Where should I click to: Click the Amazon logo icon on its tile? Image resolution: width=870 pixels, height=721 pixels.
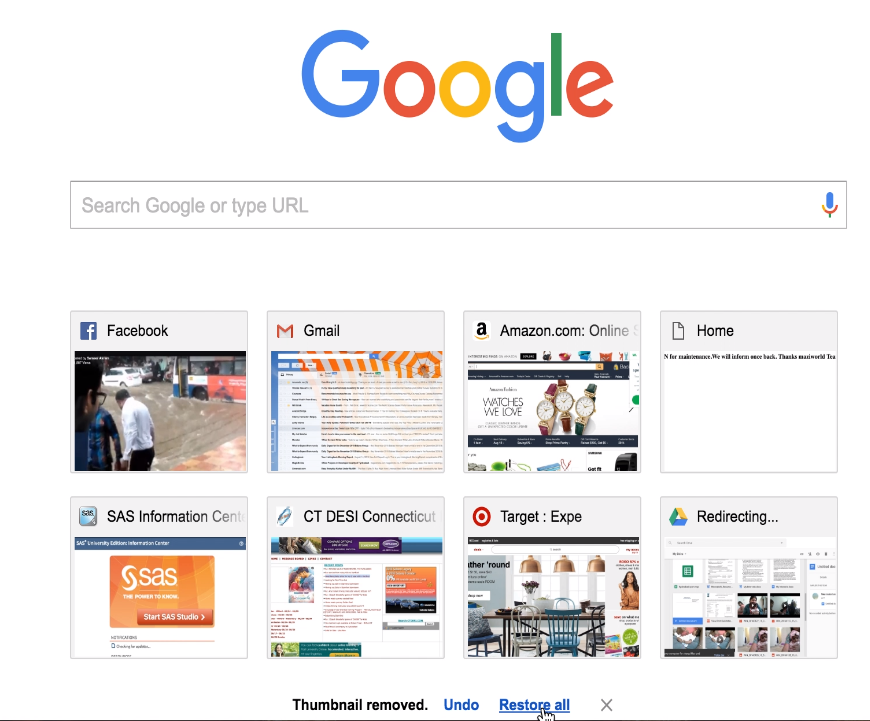tap(481, 331)
